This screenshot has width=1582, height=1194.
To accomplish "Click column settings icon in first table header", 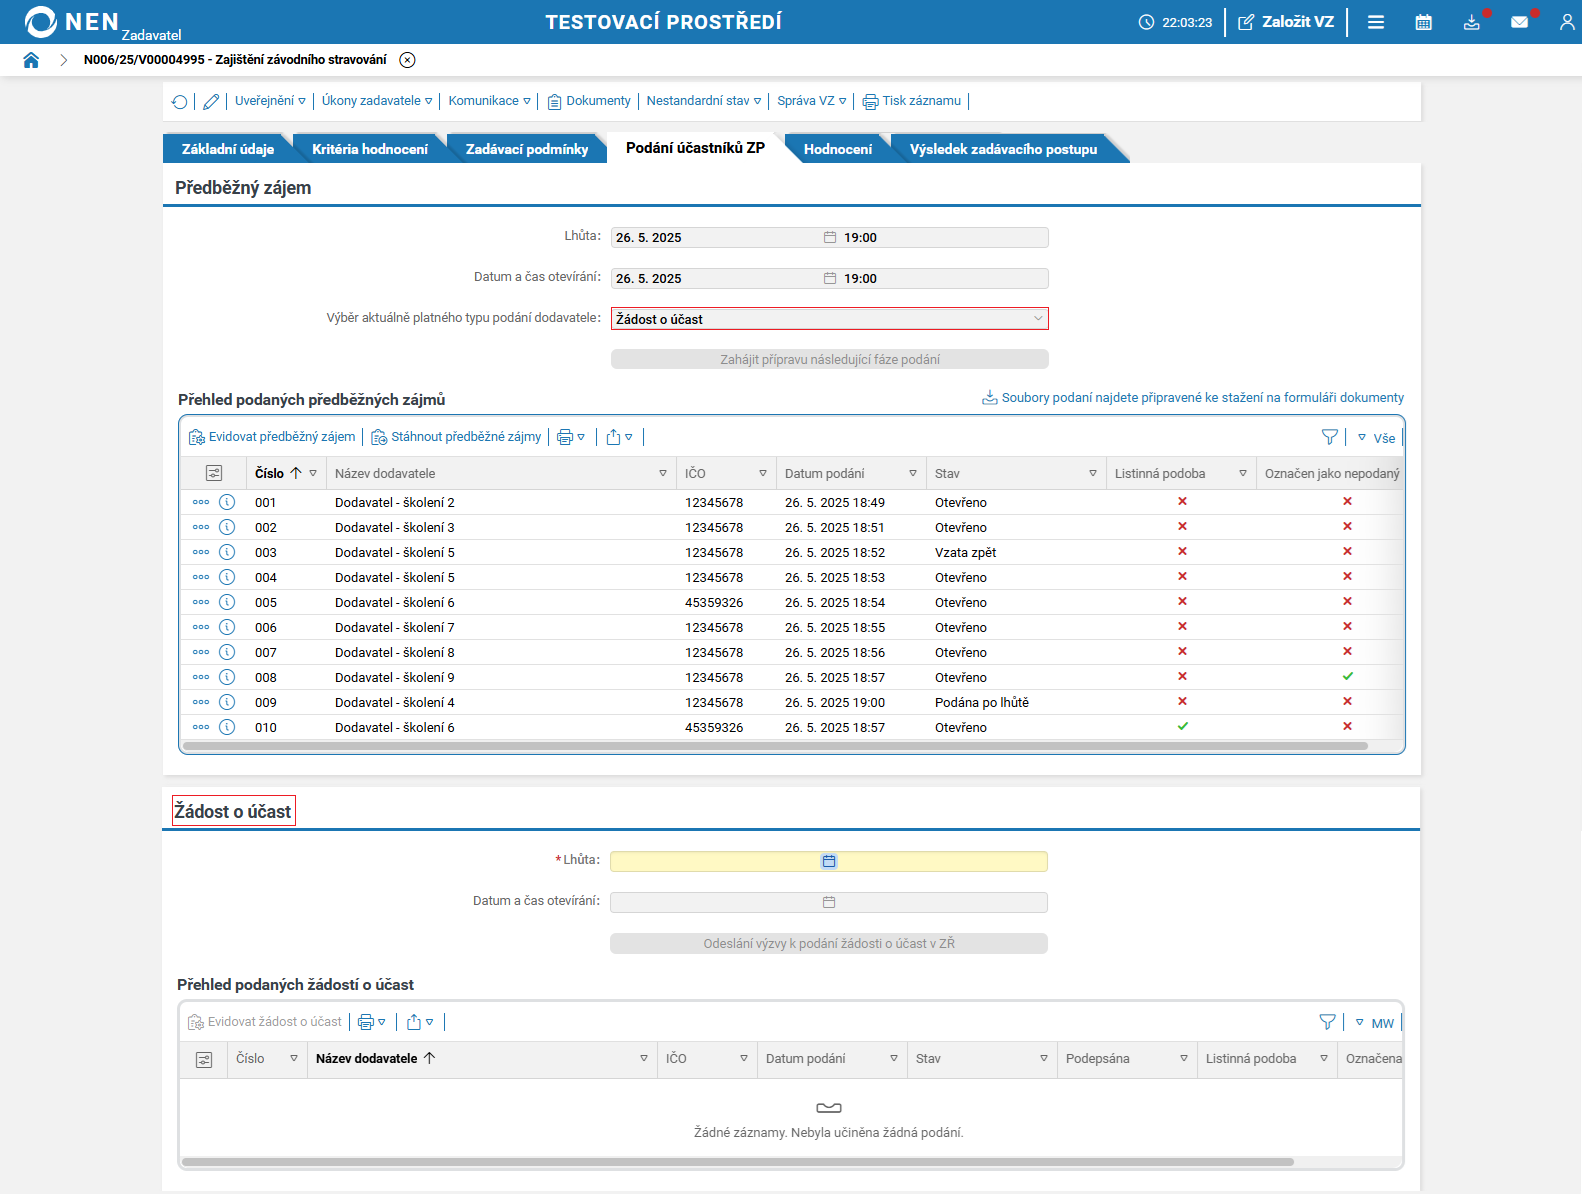I will pos(214,473).
